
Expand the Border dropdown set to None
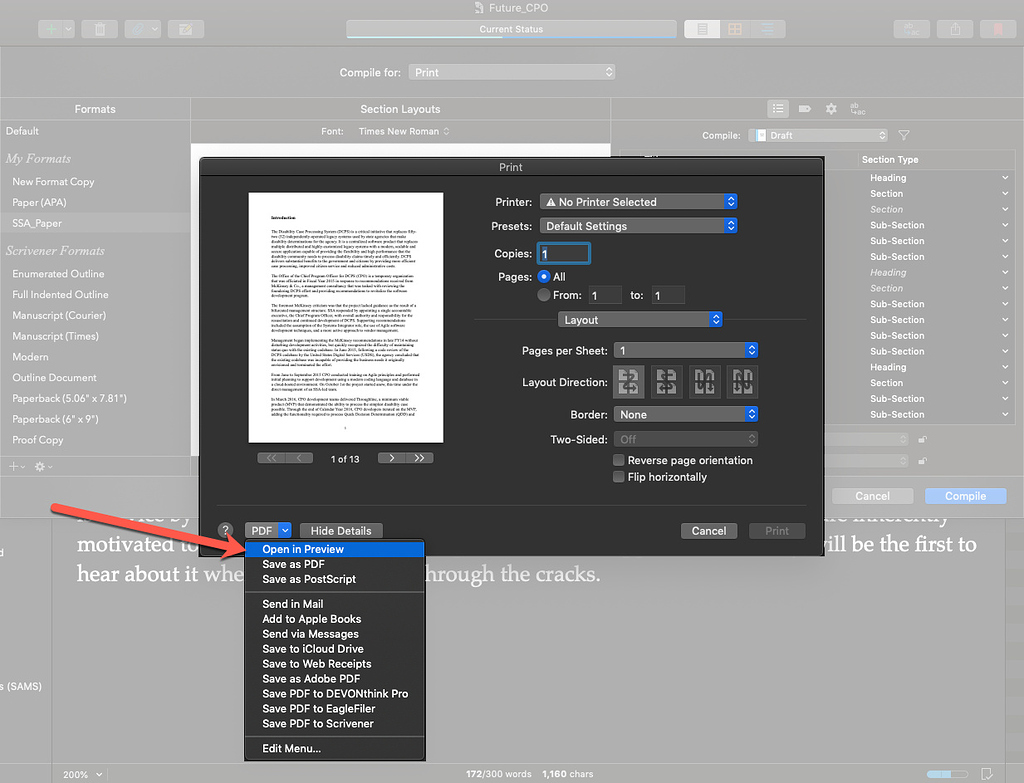[x=686, y=413]
